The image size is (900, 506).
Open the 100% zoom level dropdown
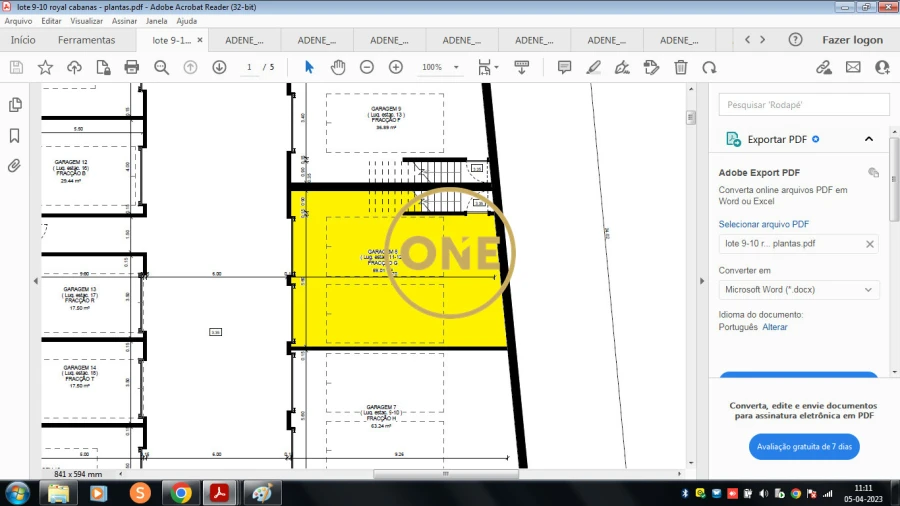[440, 67]
